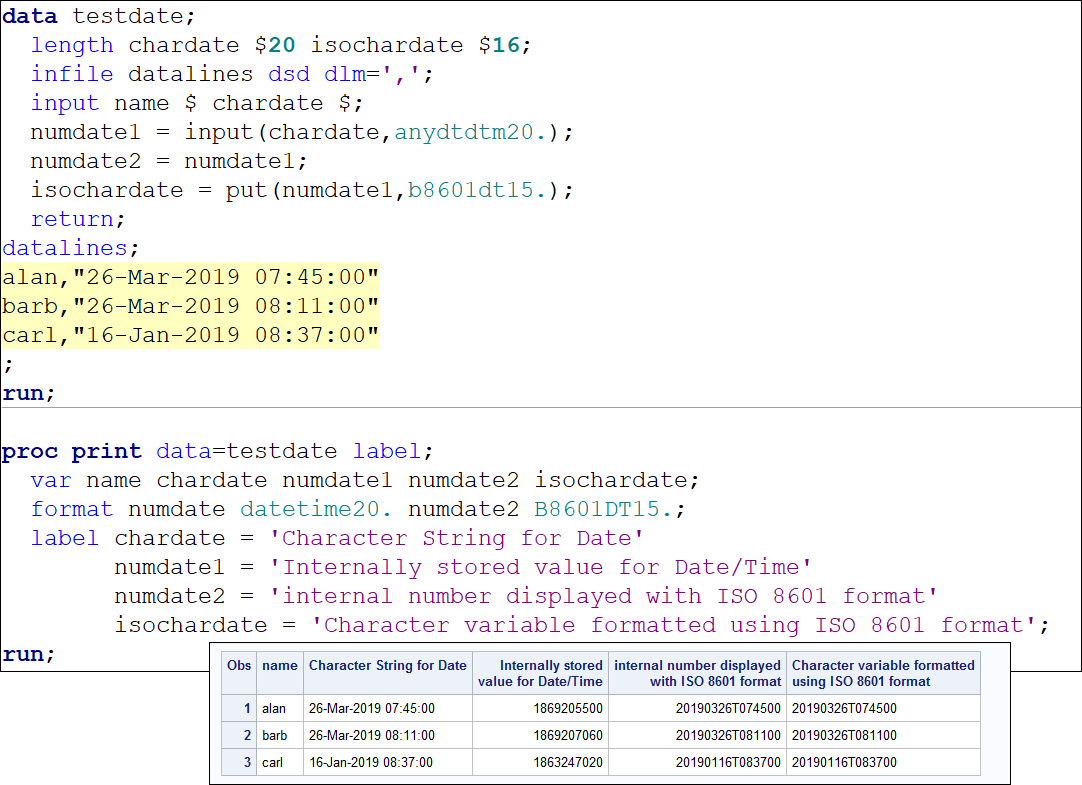Click the 'Obs' column header in output table
Image resolution: width=1082 pixels, height=785 pixels.
point(239,673)
